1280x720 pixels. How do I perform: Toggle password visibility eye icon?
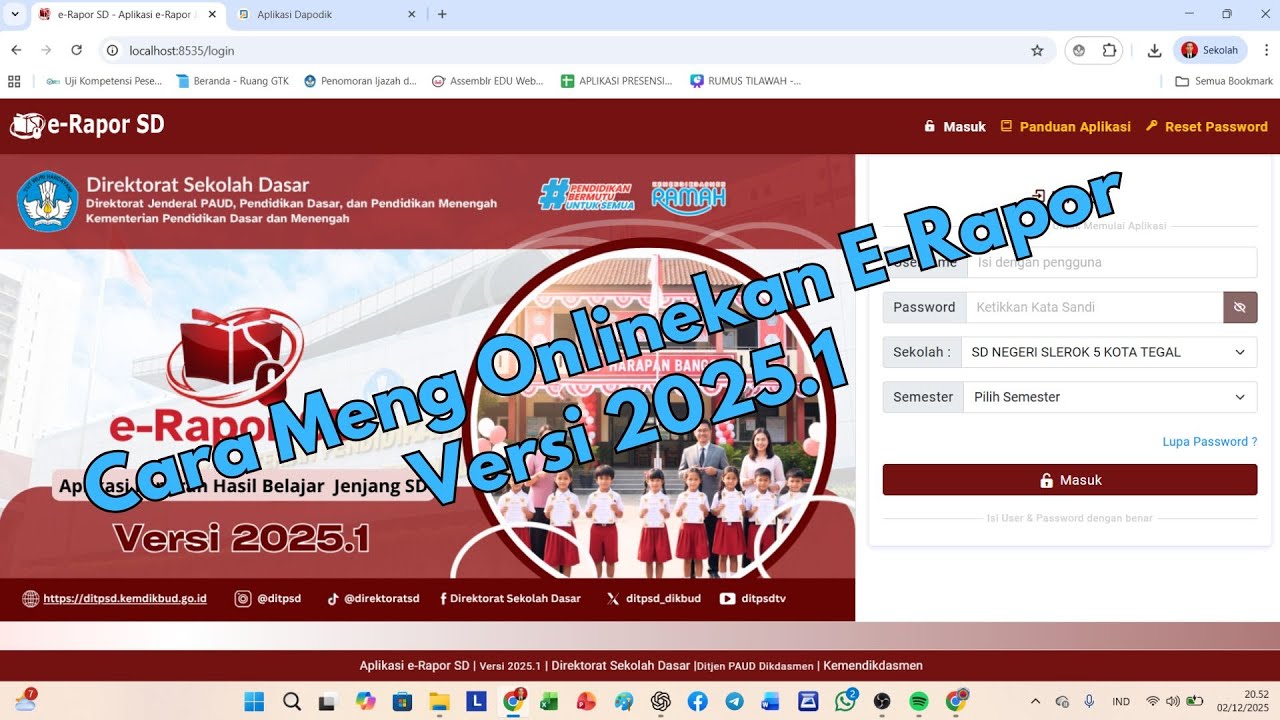(1240, 307)
